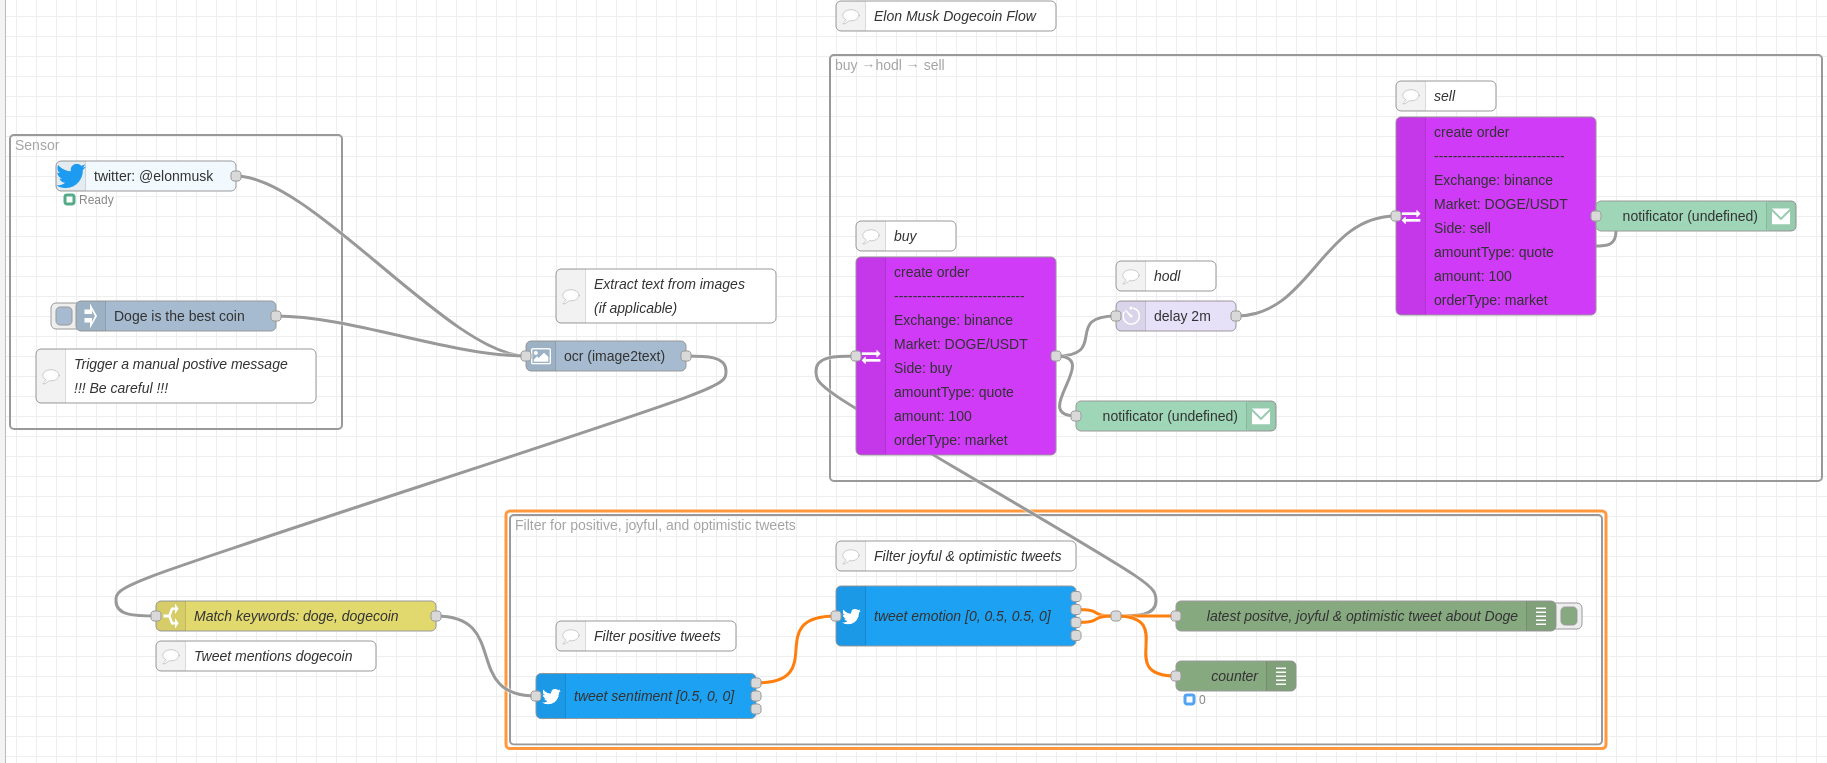Image resolution: width=1827 pixels, height=763 pixels.
Task: Click output port of delay 2m node
Action: click(1236, 316)
